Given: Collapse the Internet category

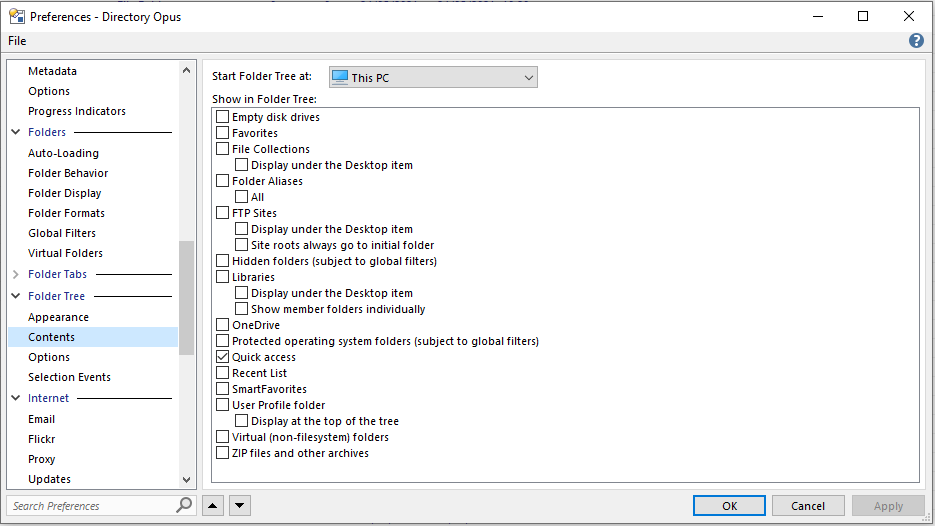Looking at the screenshot, I should click(16, 398).
